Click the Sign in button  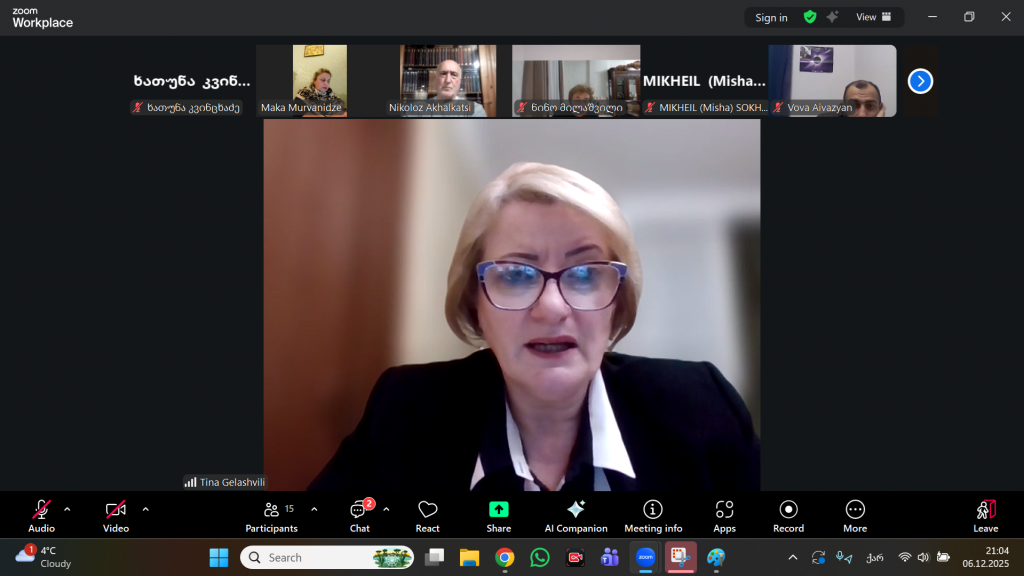771,17
